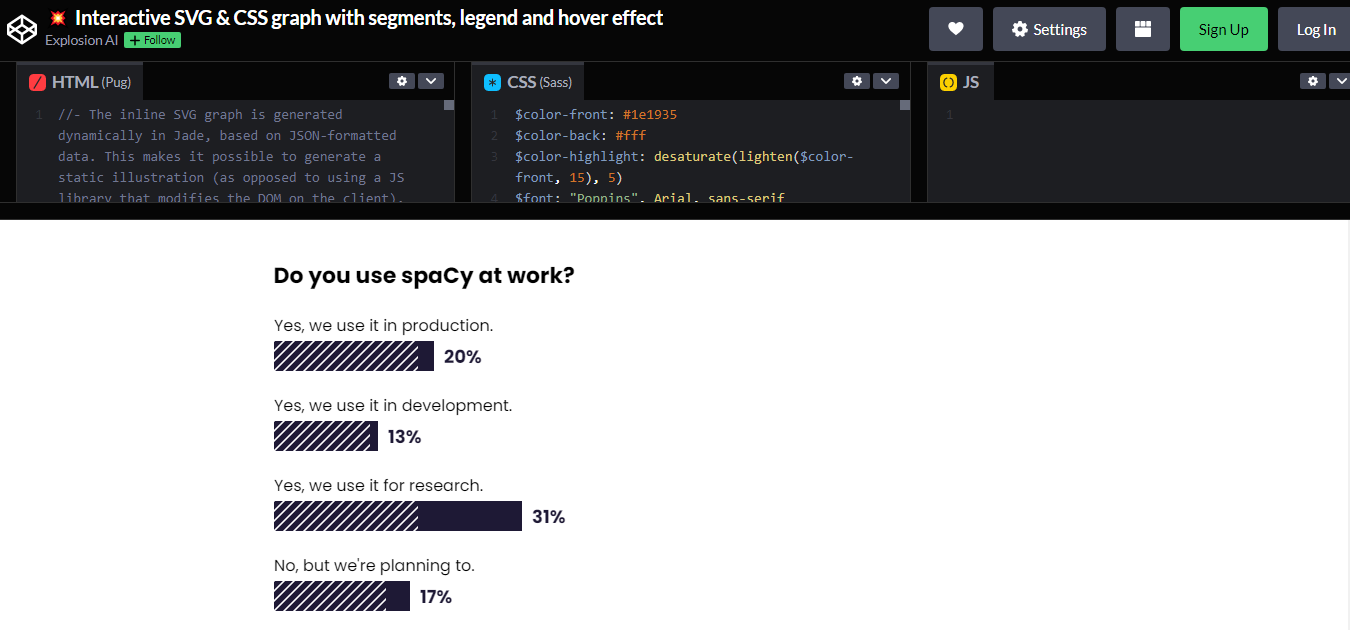Expand the HTML panel dropdown chevron
The image size is (1350, 630).
tap(431, 80)
